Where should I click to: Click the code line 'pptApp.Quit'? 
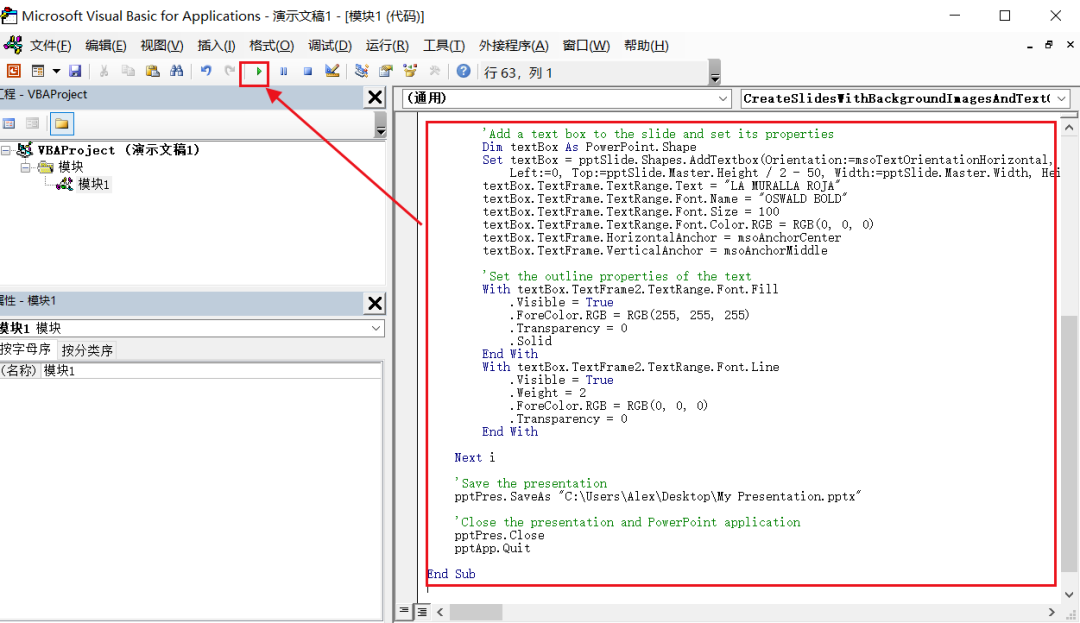point(492,549)
